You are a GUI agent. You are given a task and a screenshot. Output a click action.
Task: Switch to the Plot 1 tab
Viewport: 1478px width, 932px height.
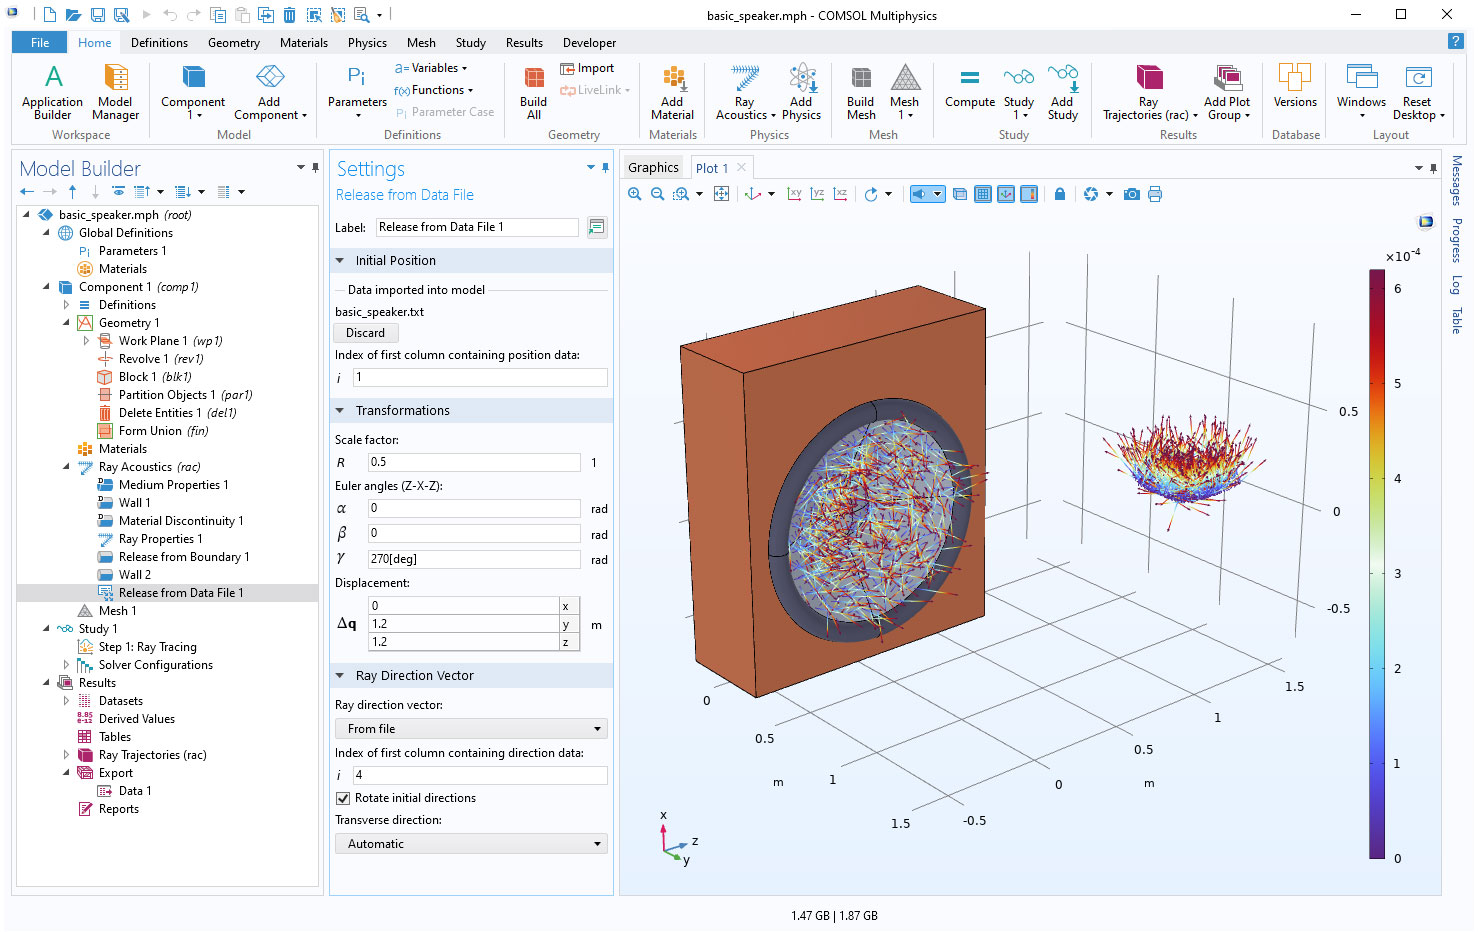711,168
